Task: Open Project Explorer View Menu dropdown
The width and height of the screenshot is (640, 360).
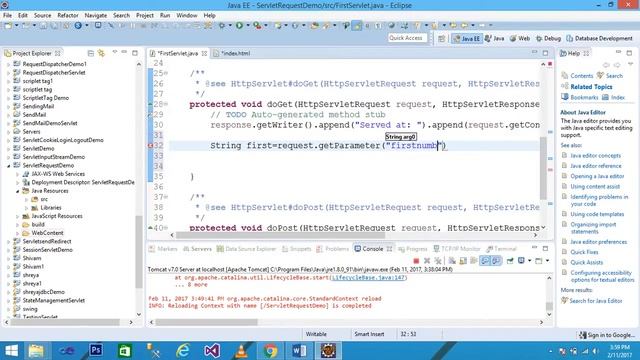Action: (x=115, y=53)
